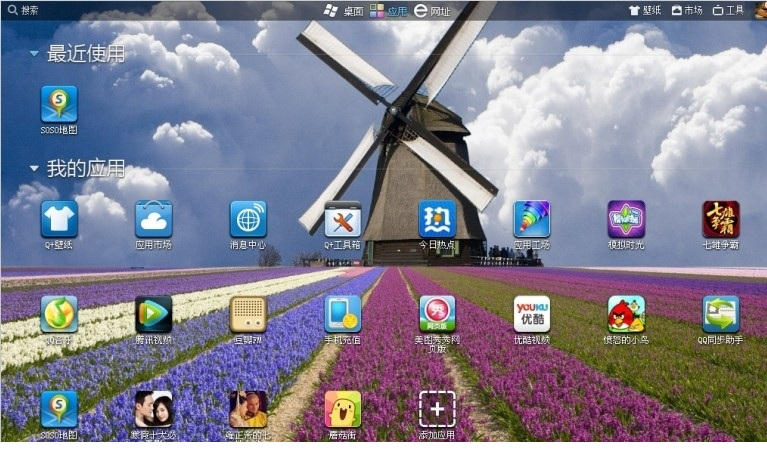Click the 添加应用 plus tile
Viewport: 767px width, 459px height.
(437, 409)
